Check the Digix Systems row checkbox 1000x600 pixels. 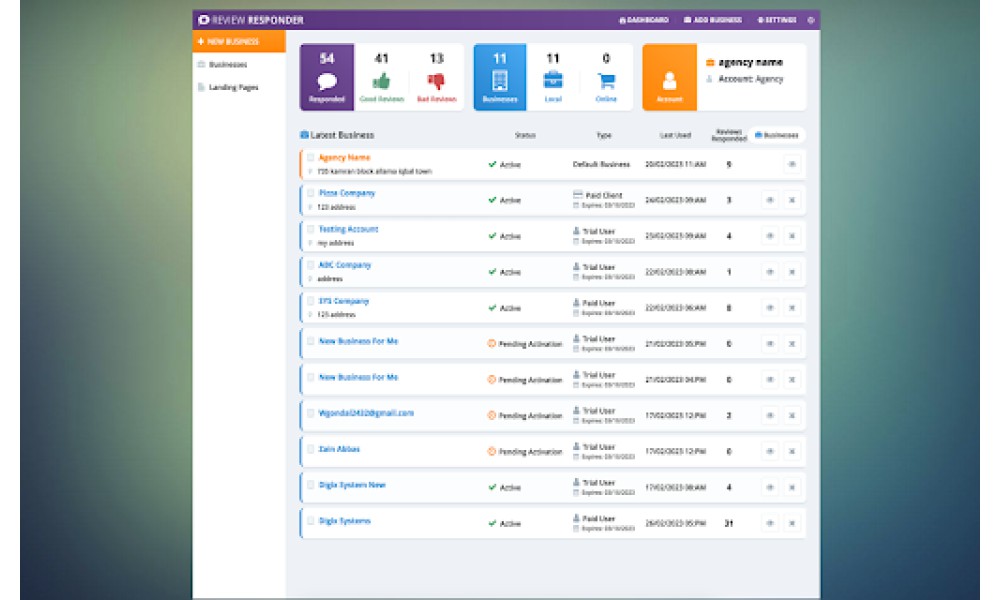point(311,521)
